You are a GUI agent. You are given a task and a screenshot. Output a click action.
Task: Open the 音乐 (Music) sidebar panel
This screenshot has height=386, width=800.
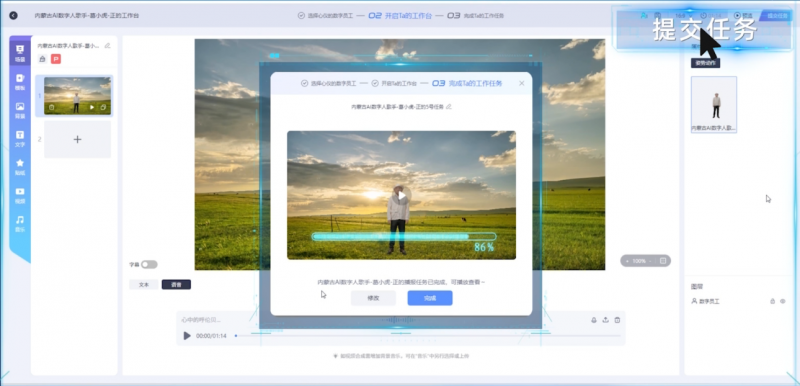click(x=20, y=224)
